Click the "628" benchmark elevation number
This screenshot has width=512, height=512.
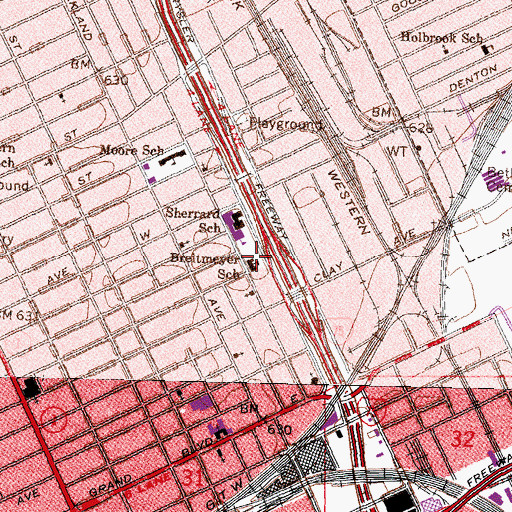421,127
